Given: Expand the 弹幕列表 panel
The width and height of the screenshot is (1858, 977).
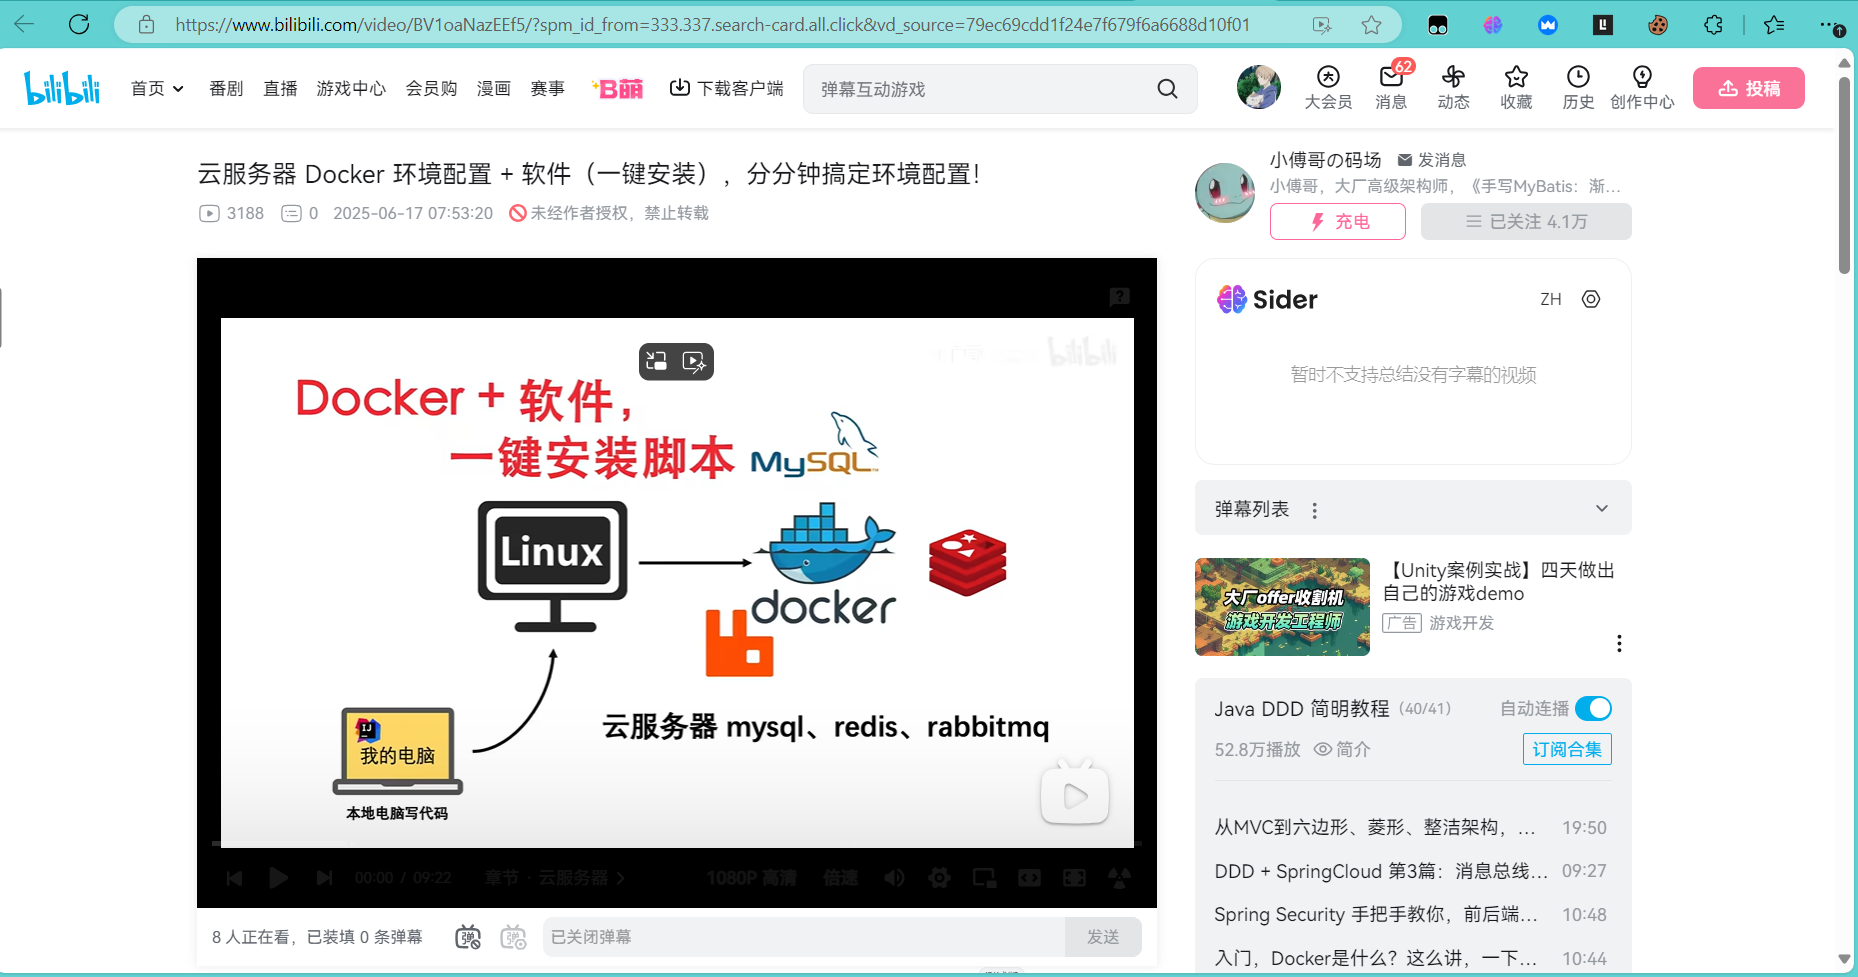Looking at the screenshot, I should [1602, 508].
